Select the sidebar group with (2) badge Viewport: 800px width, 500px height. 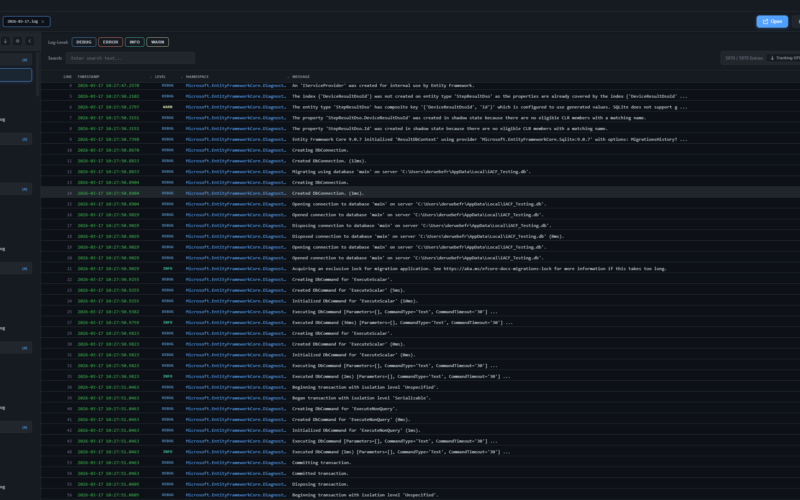16,139
